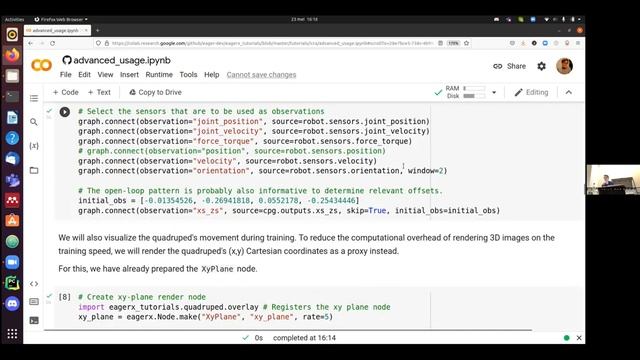Open the Help app in the dock
The width and height of the screenshot is (640, 360).
(x=12, y=138)
